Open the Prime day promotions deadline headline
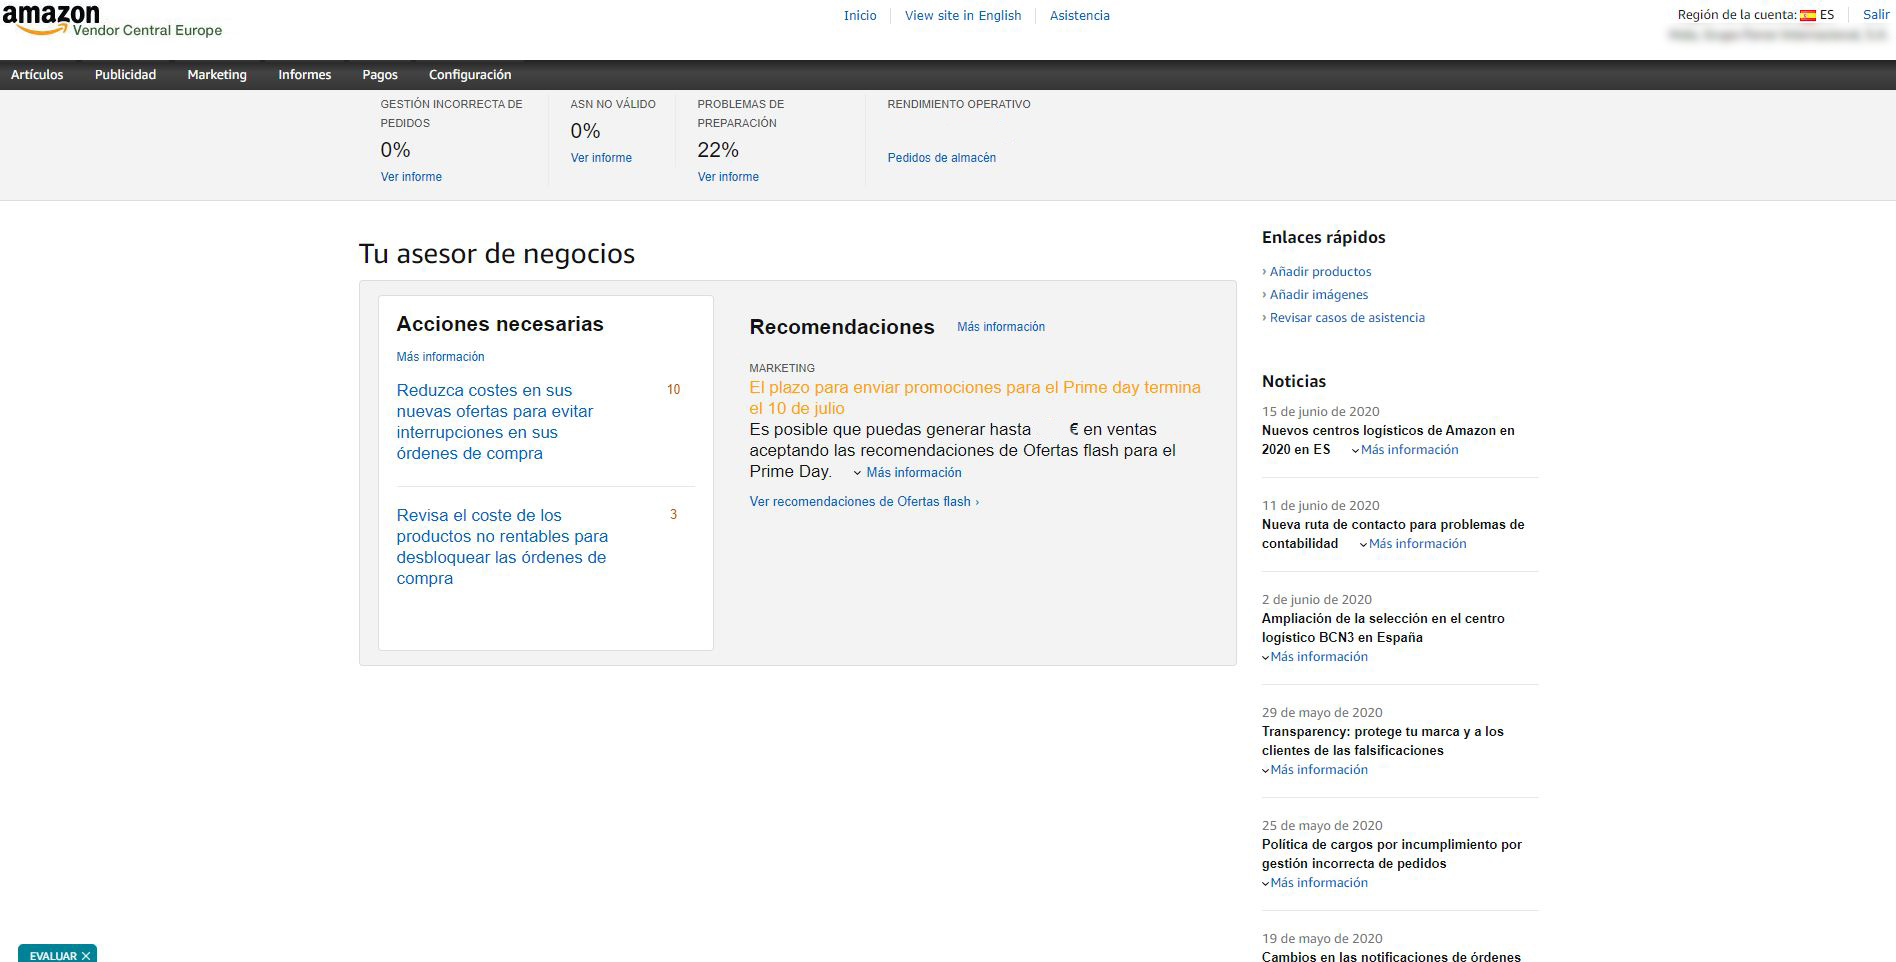Screen dimensions: 1896x962 [975, 398]
